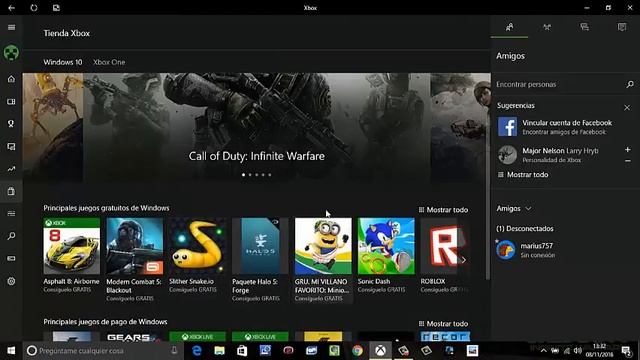Click the Cortana microphone icon
Image resolution: width=640 pixels, height=360 pixels.
(174, 351)
